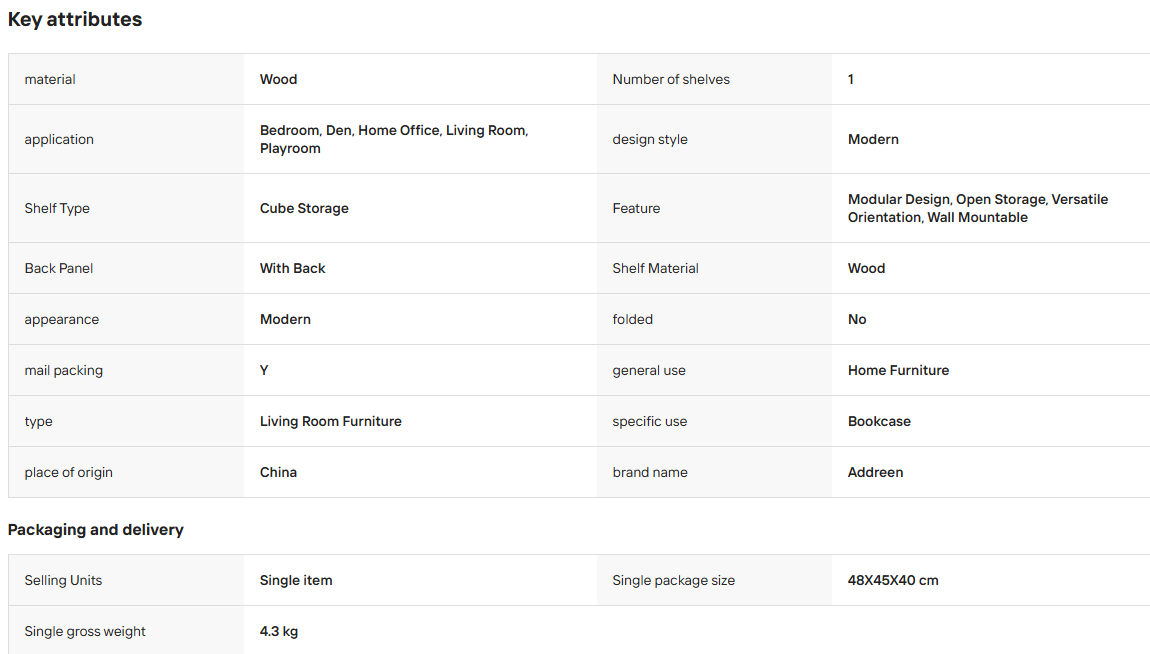This screenshot has width=1150, height=654.
Task: Click the folded value No
Action: point(857,320)
